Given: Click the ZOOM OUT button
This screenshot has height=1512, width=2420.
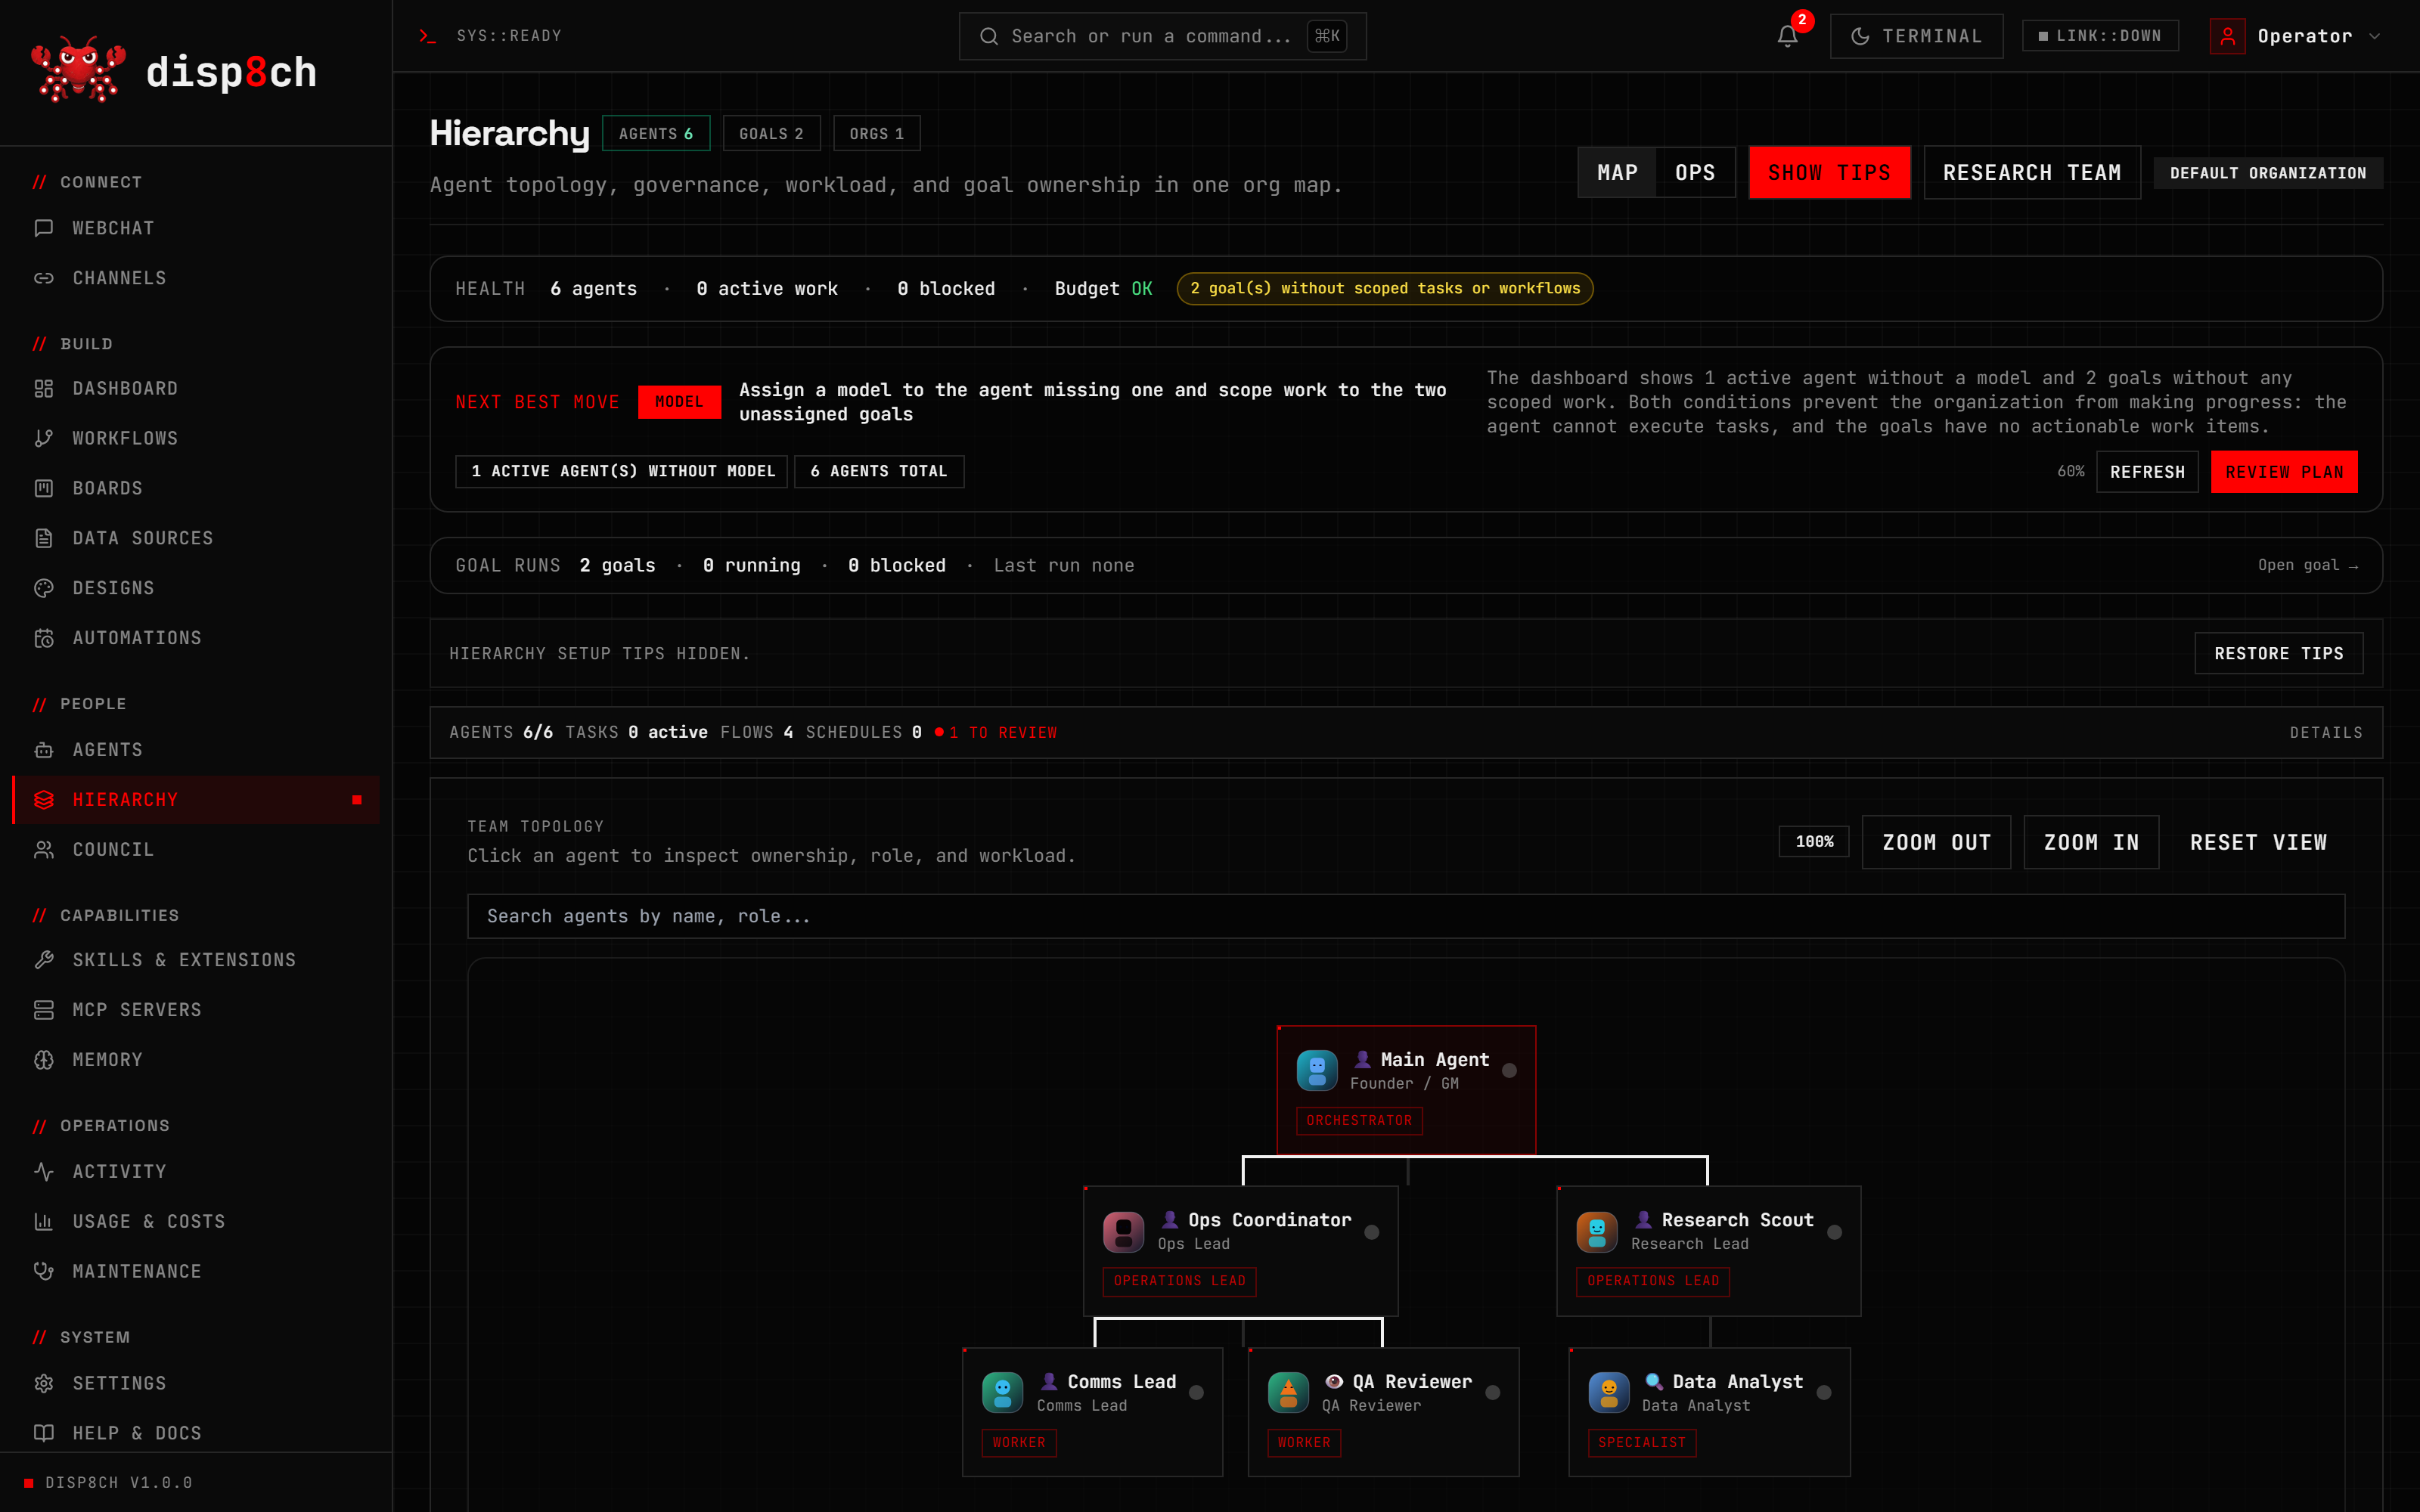Looking at the screenshot, I should pyautogui.click(x=1936, y=842).
